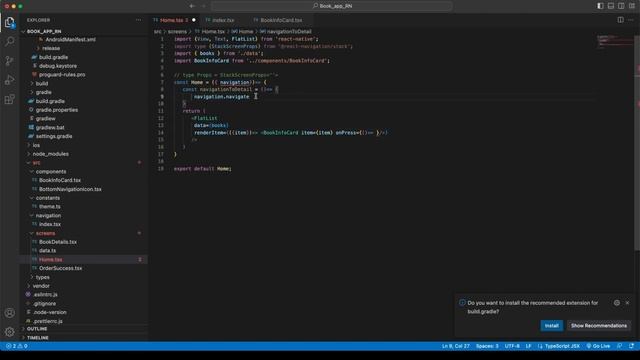The image size is (640, 360).
Task: Click Install in extension notification
Action: click(x=551, y=326)
